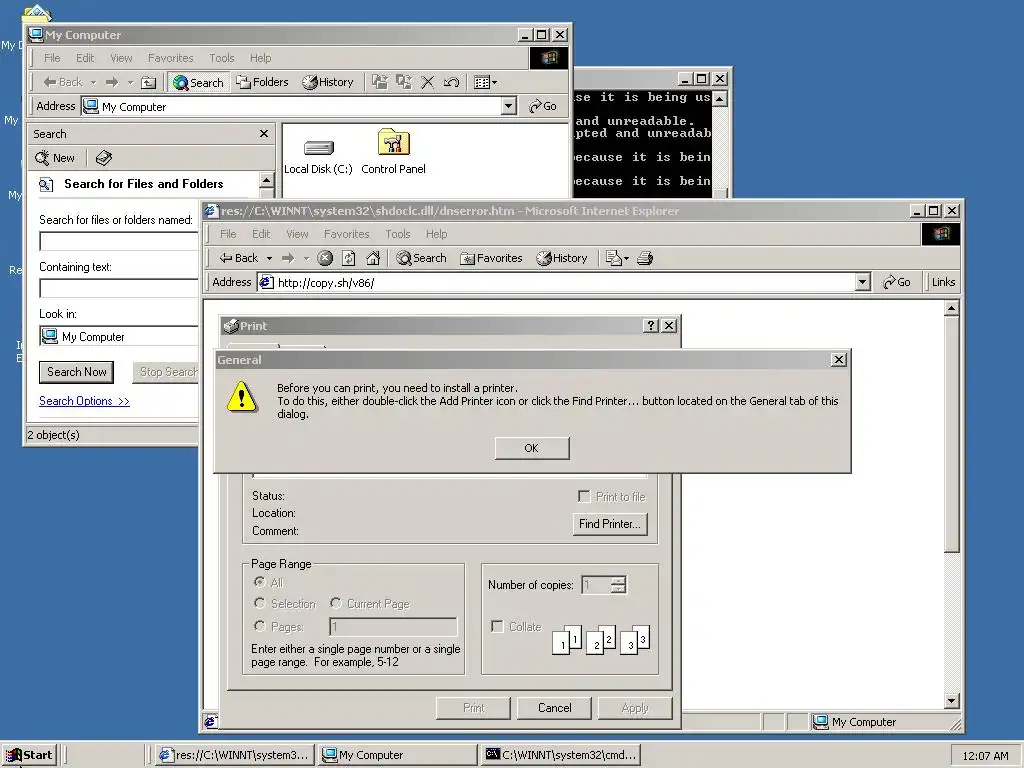Open Help menu in Internet Explorer

pos(436,234)
